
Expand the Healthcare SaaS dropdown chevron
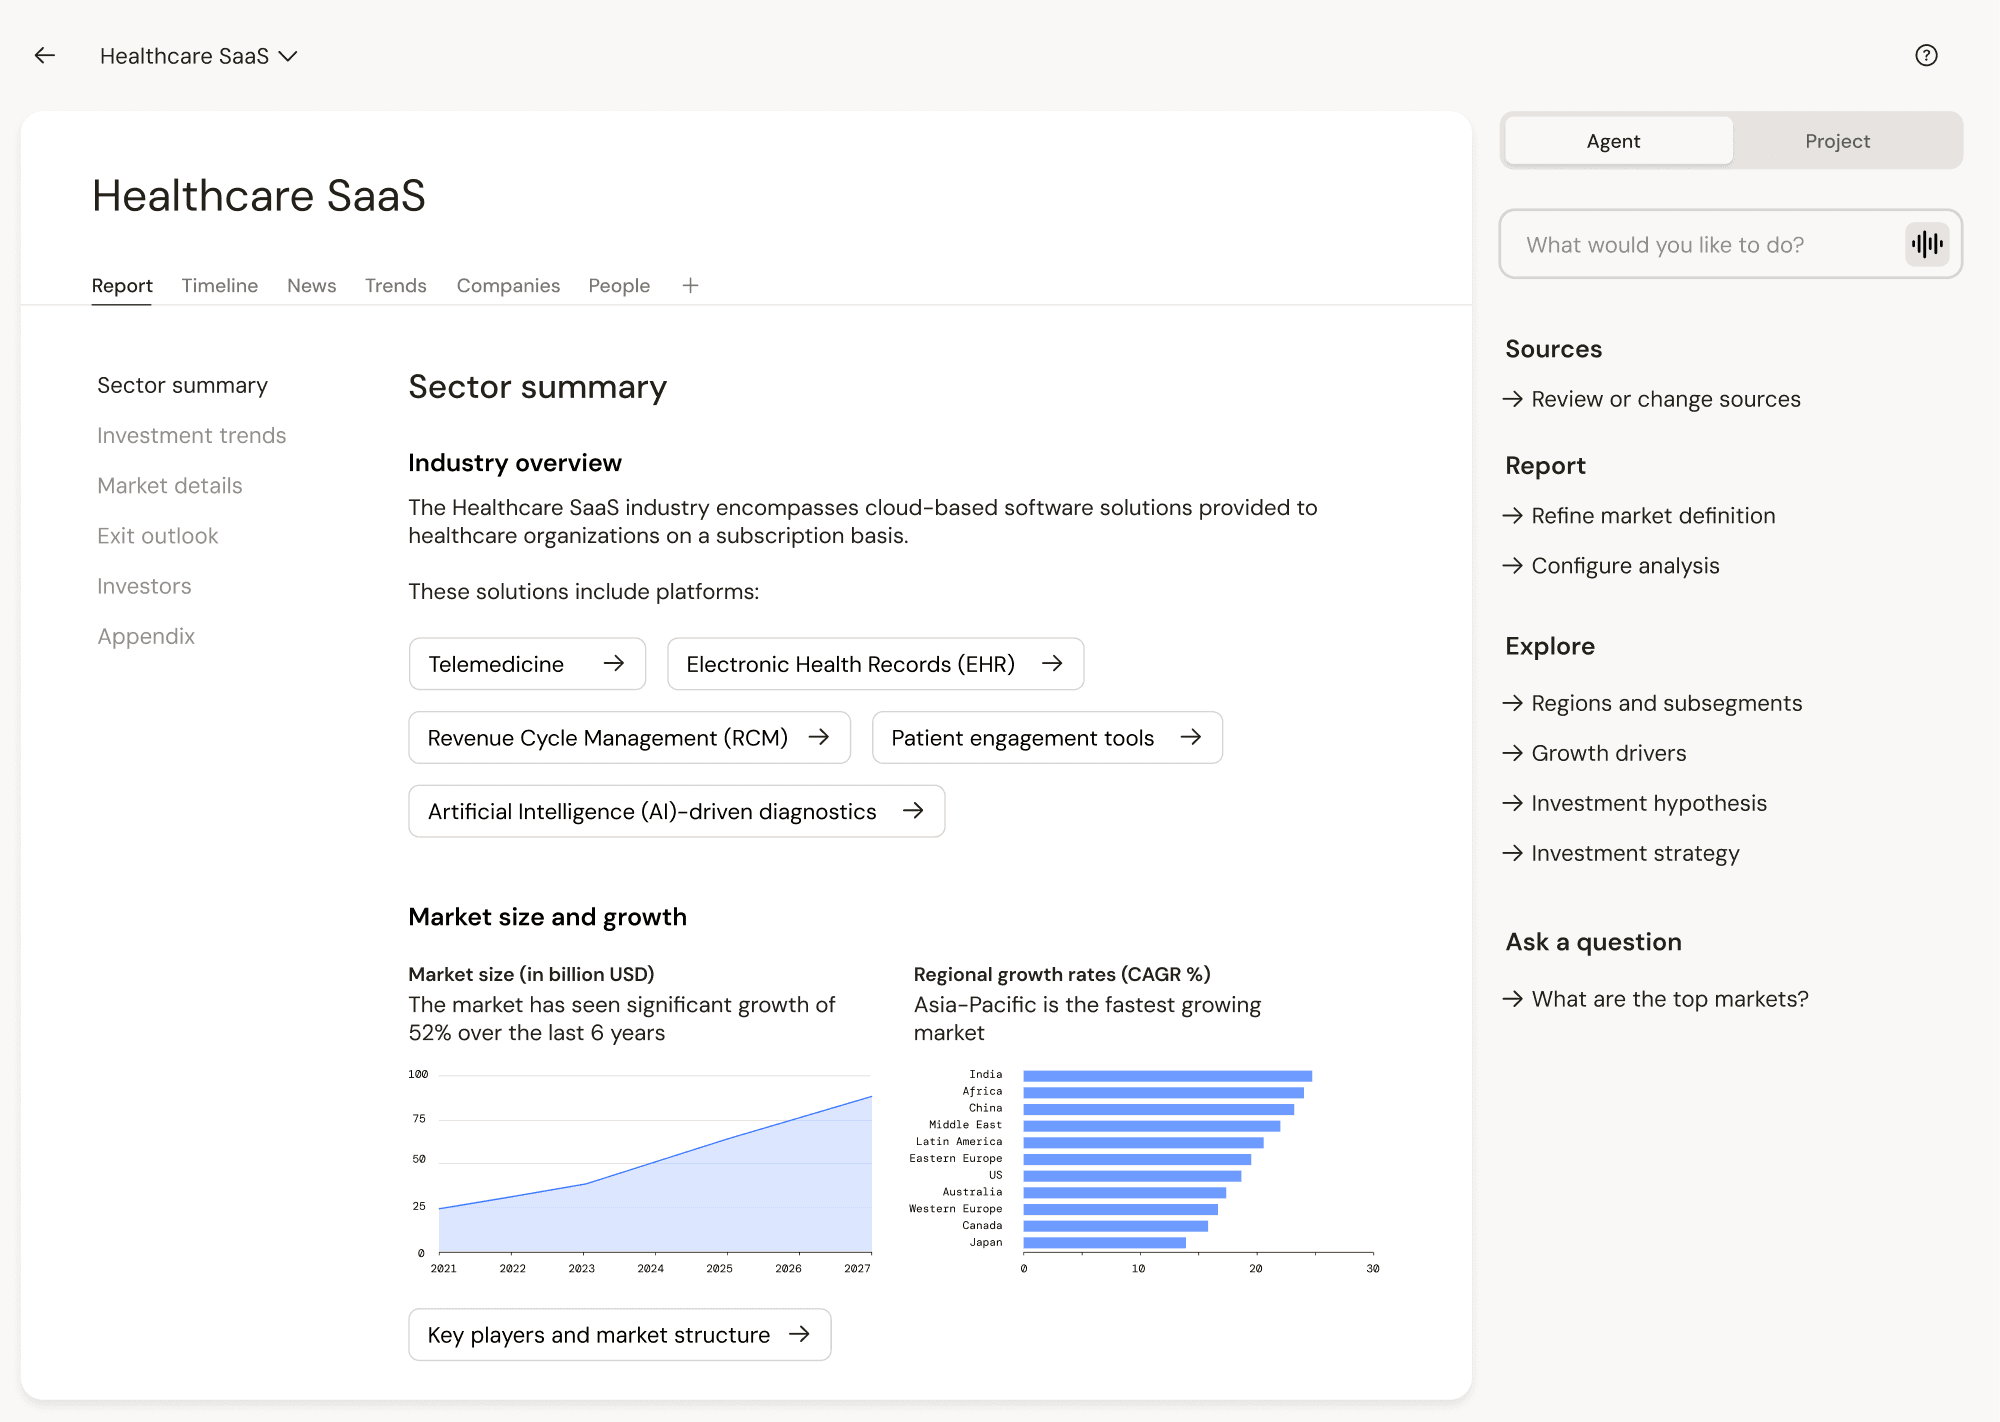288,56
